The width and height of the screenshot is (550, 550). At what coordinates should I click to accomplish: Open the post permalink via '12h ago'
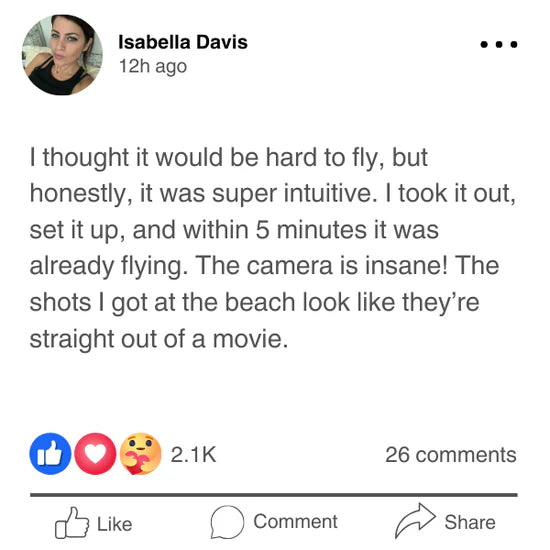point(153,66)
